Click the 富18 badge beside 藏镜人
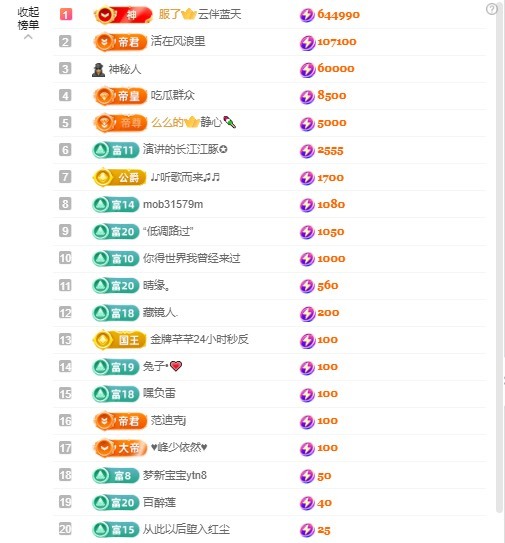This screenshot has height=543, width=505. coord(116,313)
